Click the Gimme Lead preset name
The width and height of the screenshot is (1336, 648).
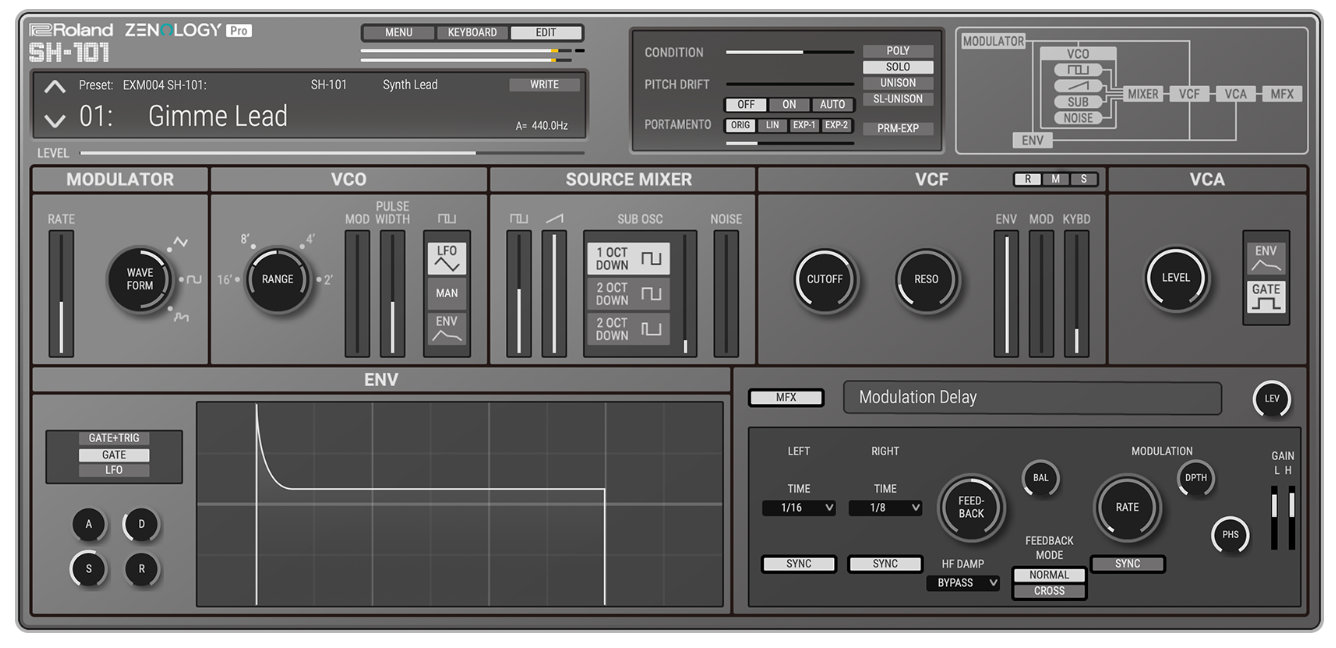[218, 116]
